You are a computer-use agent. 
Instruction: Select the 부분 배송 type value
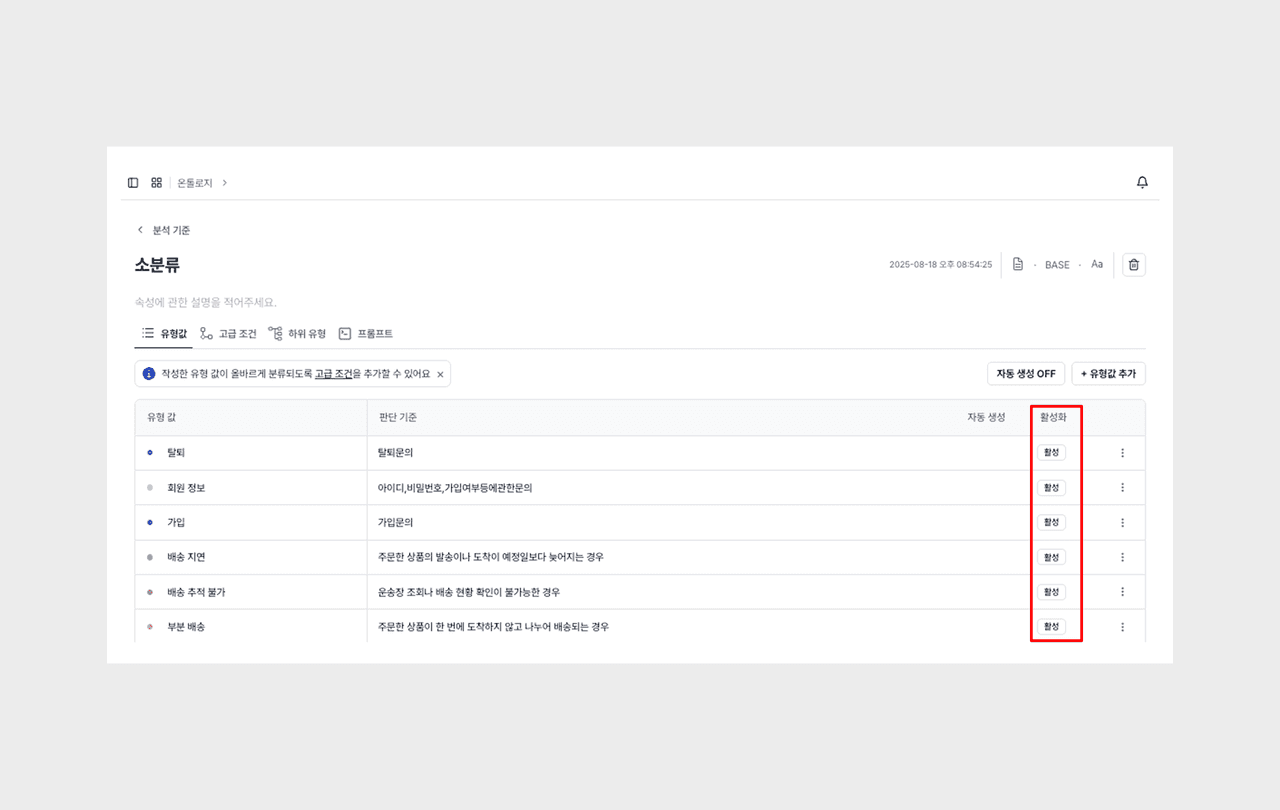pos(186,627)
